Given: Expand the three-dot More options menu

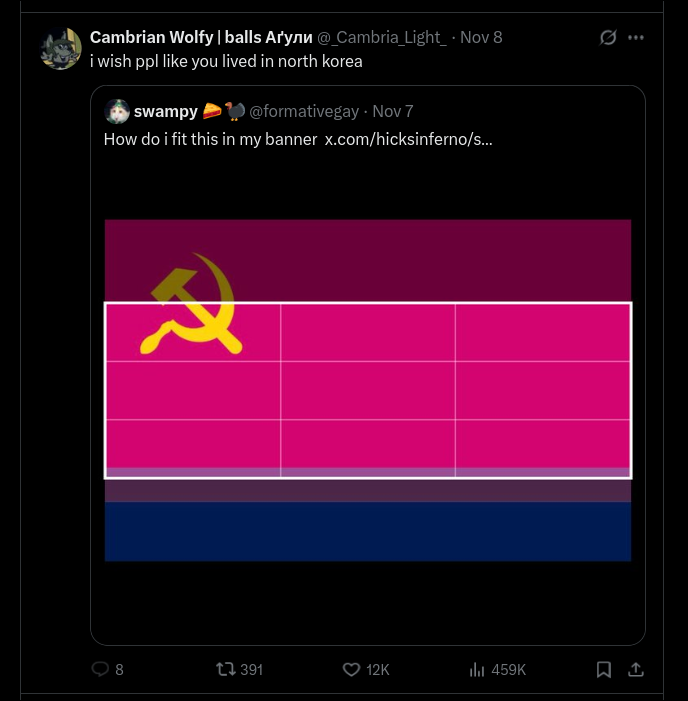Looking at the screenshot, I should pyautogui.click(x=636, y=38).
